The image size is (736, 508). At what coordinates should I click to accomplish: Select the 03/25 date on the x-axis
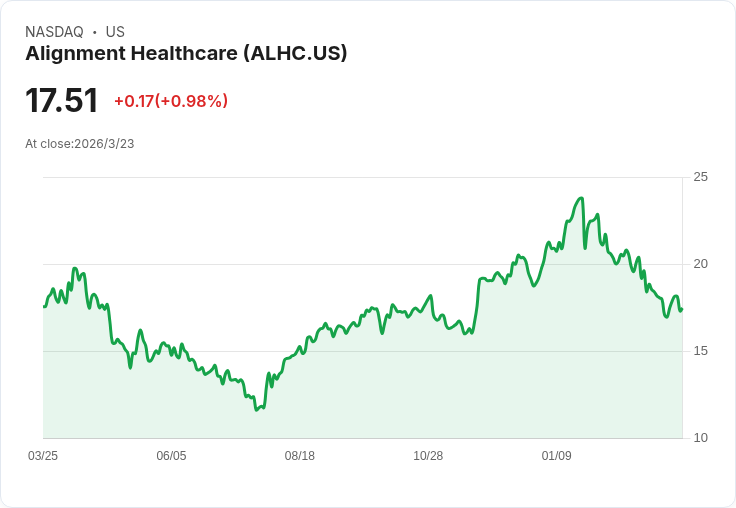click(x=43, y=456)
